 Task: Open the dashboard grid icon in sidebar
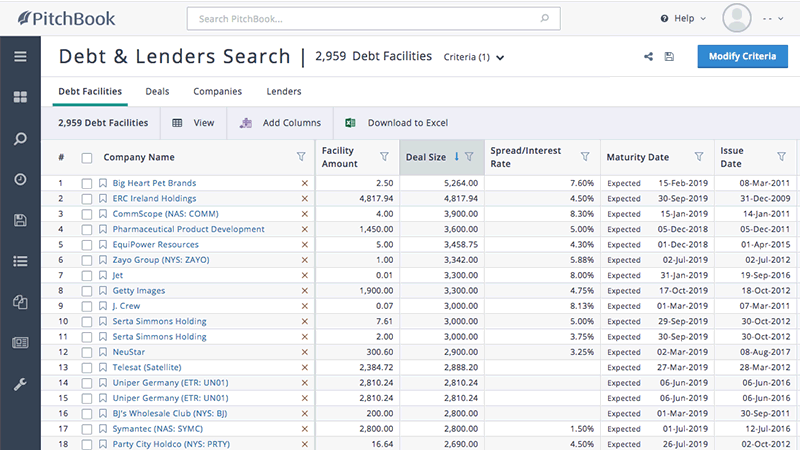[x=20, y=97]
